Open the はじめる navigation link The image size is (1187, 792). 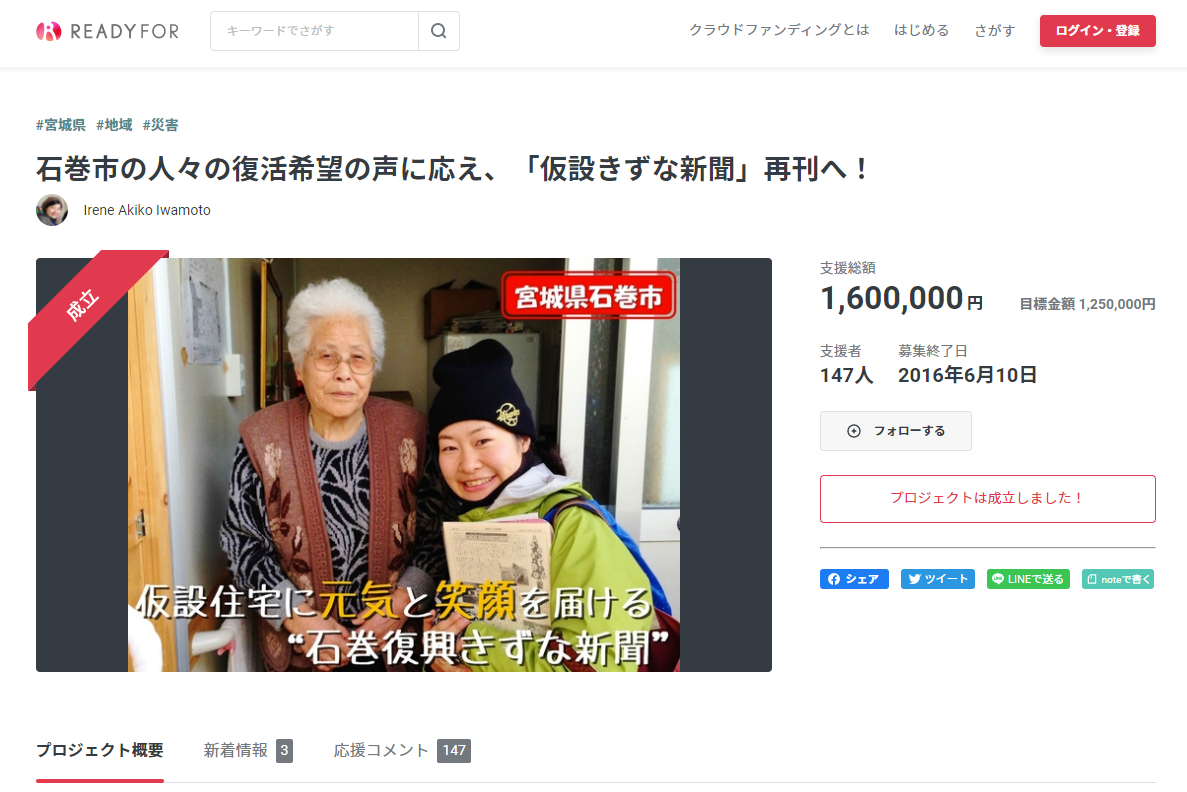tap(921, 30)
